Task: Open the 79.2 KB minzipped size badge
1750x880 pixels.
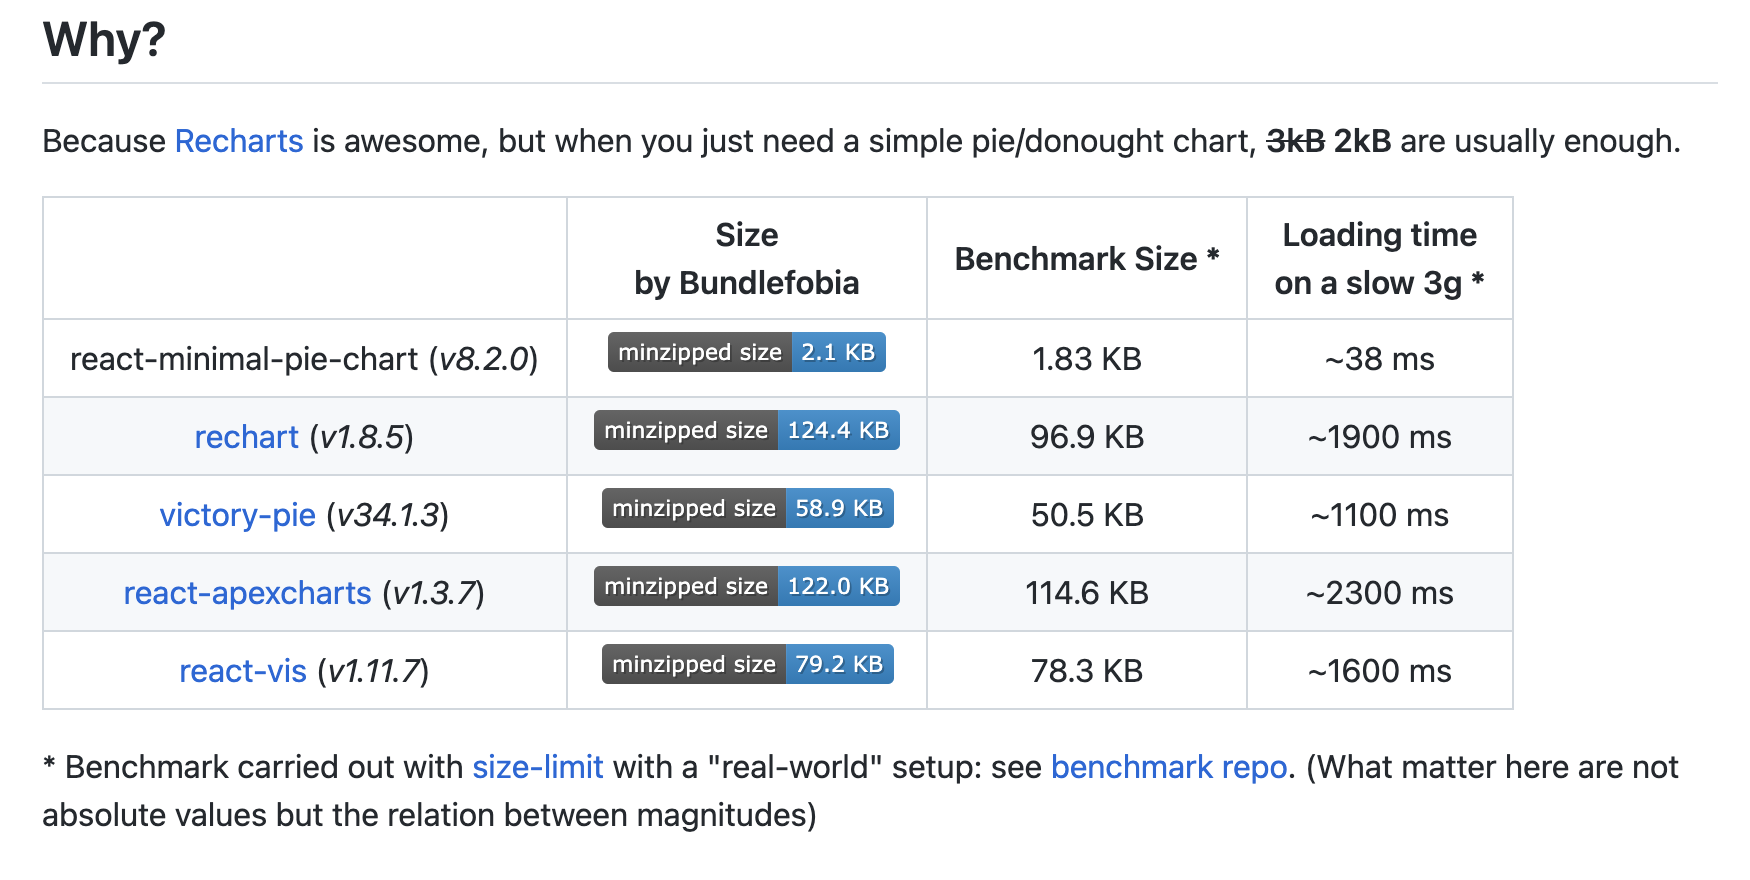Action: click(746, 664)
